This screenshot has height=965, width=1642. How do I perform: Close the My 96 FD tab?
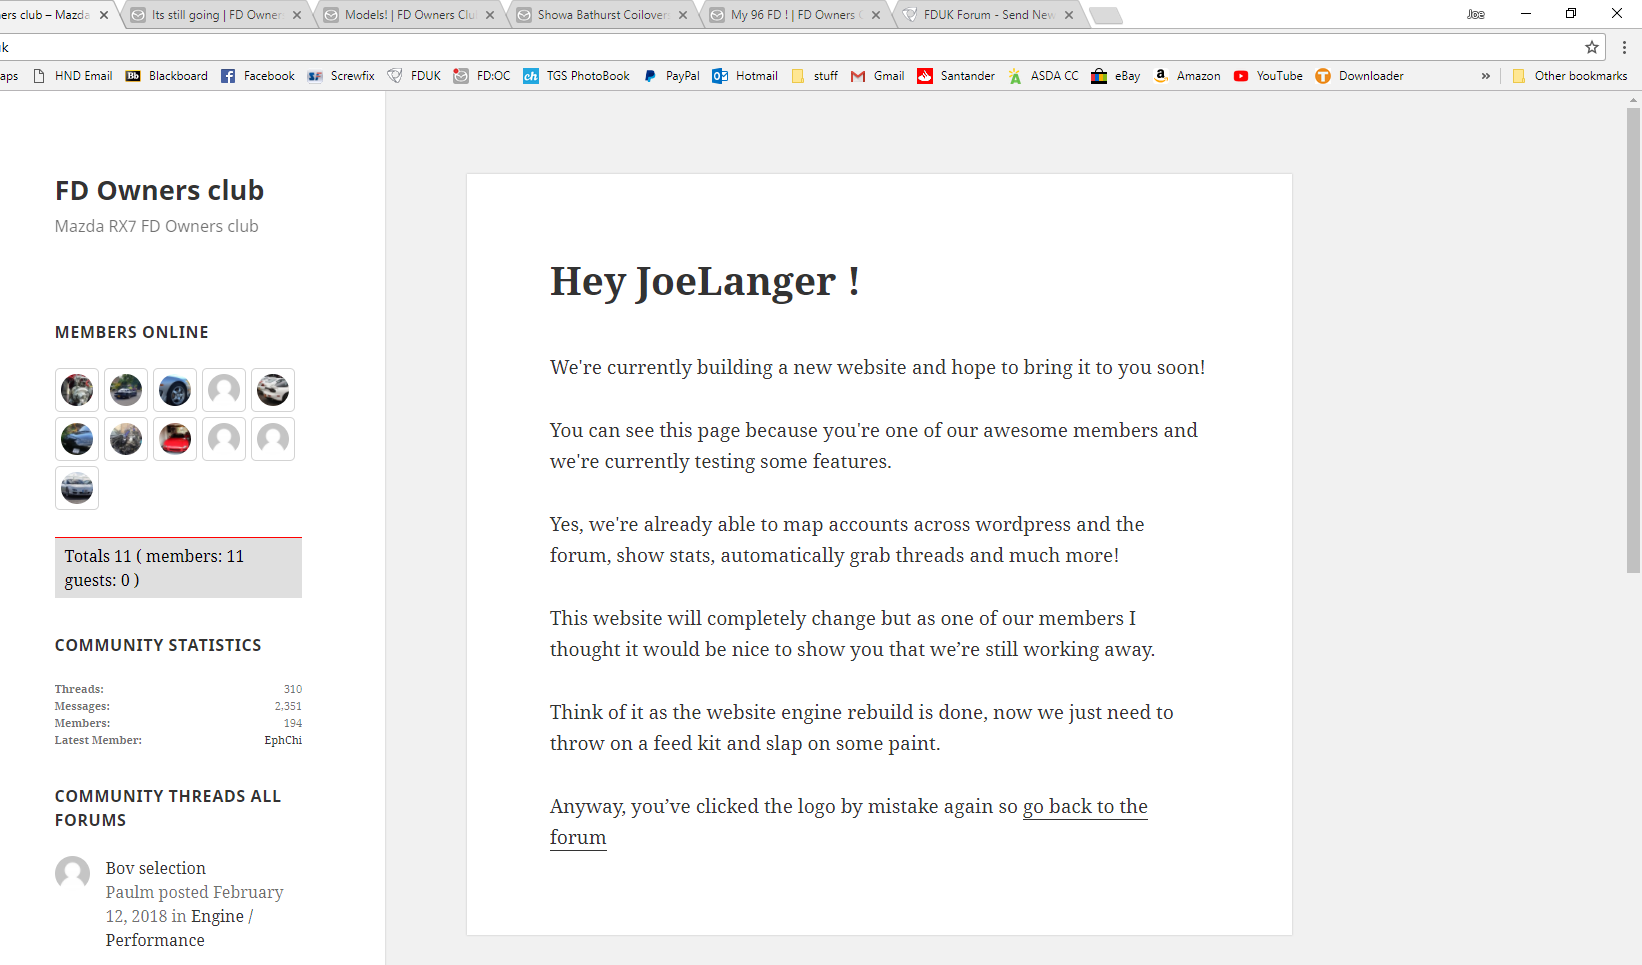(x=876, y=15)
